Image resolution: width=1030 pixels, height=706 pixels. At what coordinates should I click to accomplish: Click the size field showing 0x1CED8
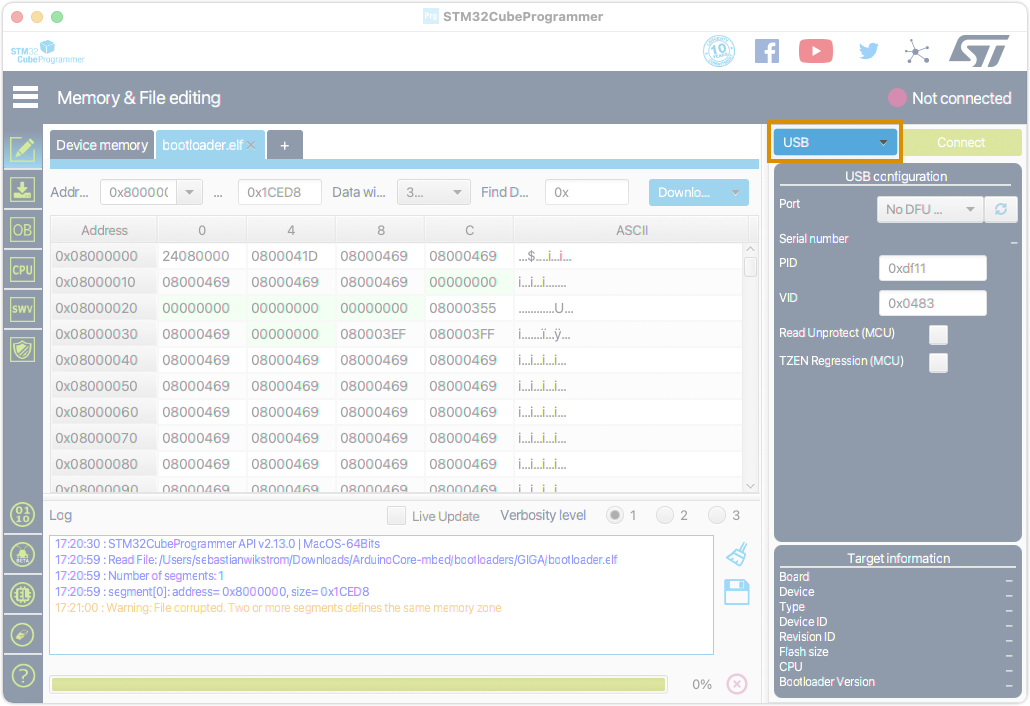pos(280,192)
